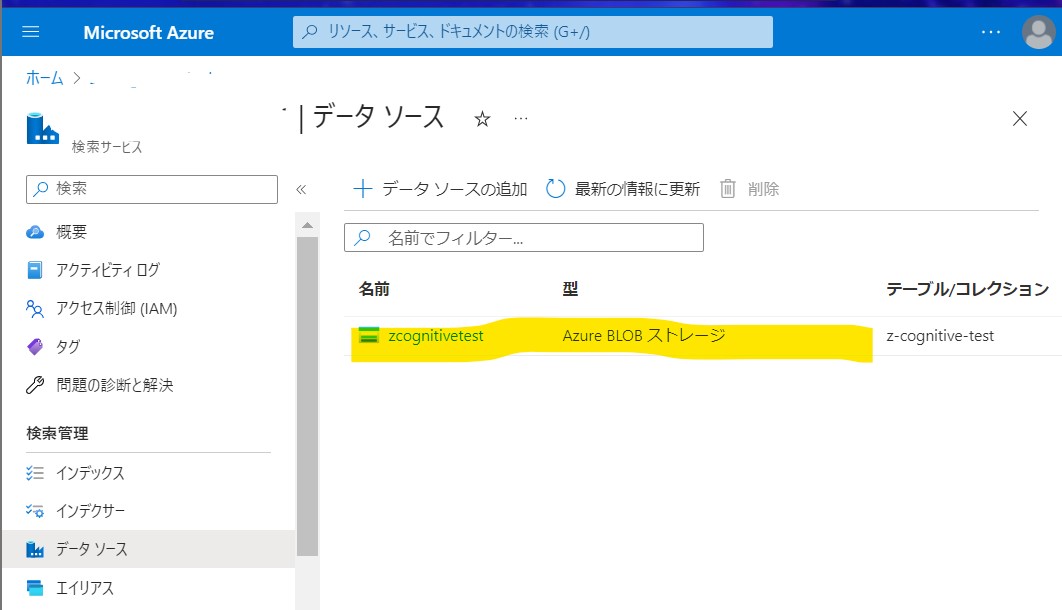Open the zcognitivetest data source link

point(436,336)
